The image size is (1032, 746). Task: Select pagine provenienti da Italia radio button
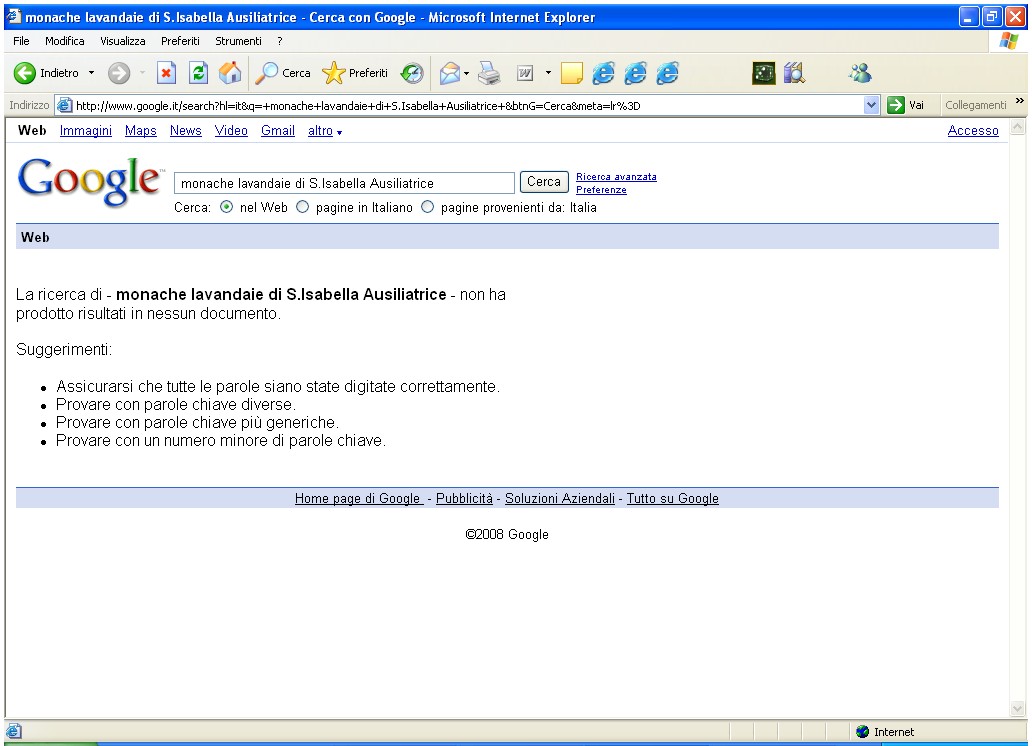pos(427,207)
